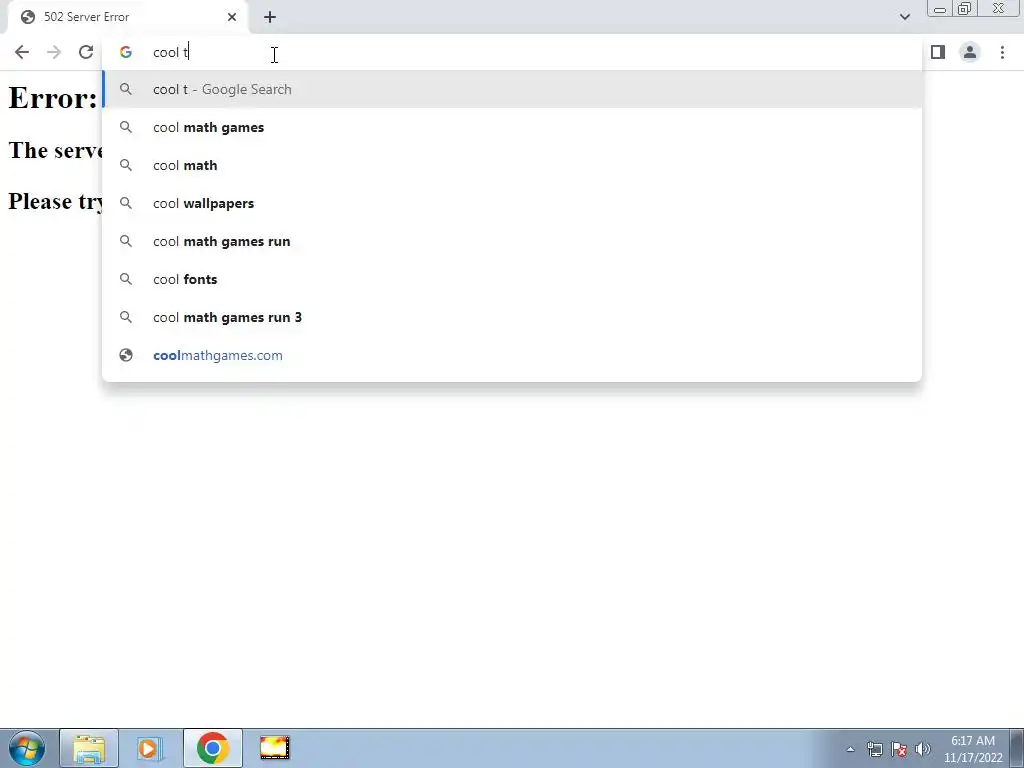Launch Windows Media Player from taskbar
This screenshot has height=768, width=1024.
150,748
